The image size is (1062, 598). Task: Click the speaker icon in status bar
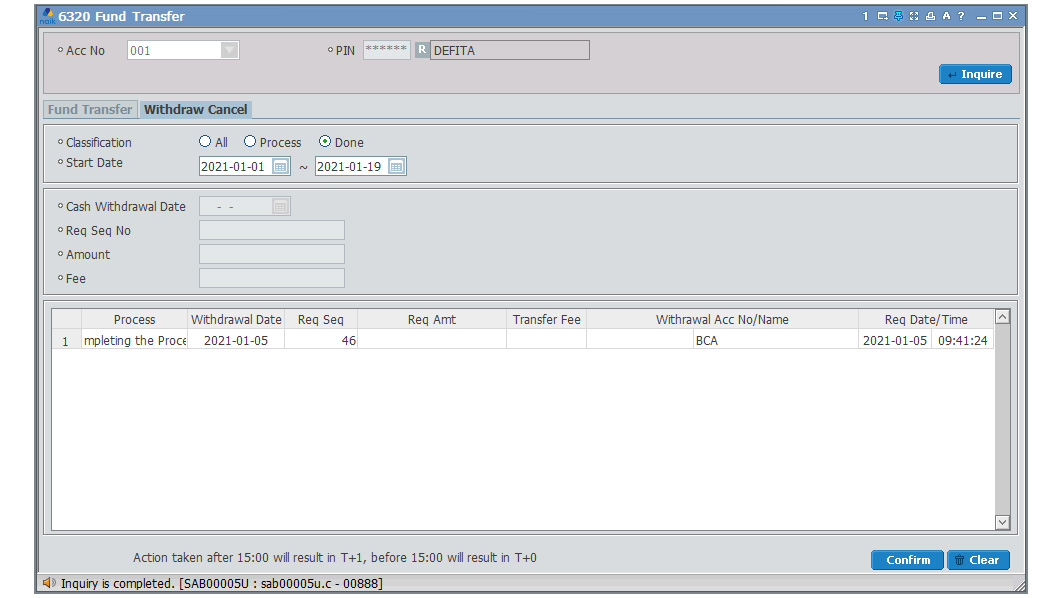[48, 582]
